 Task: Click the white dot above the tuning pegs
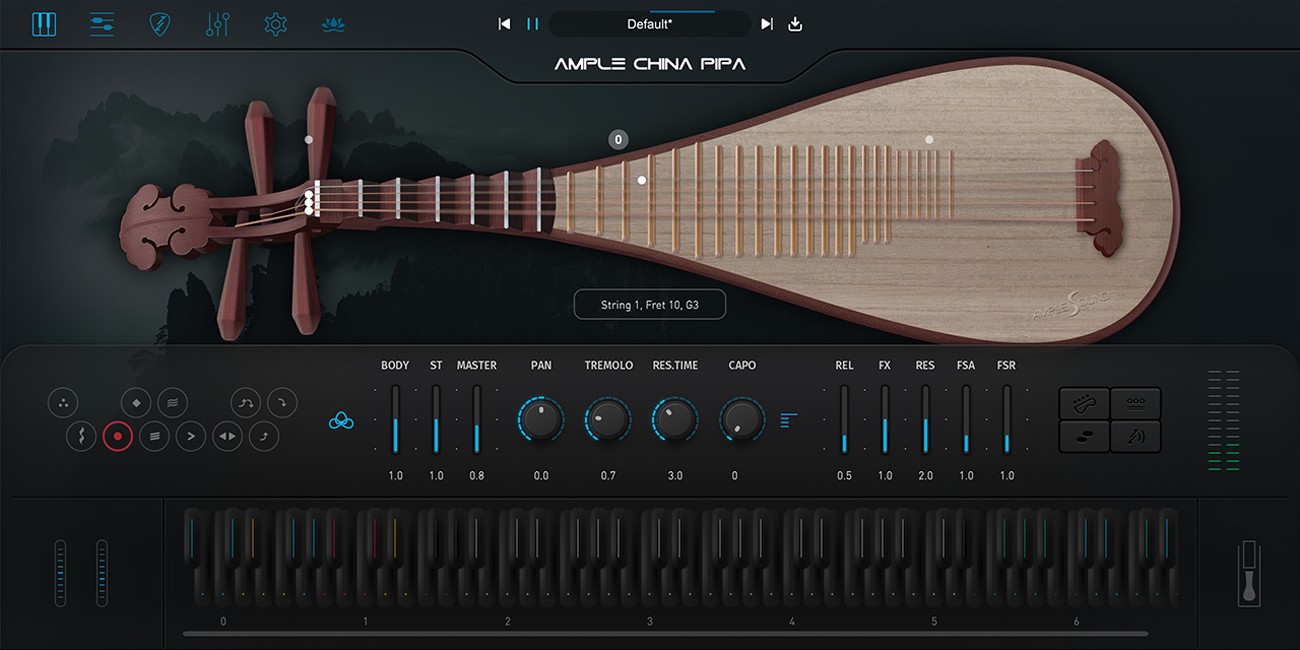click(x=309, y=140)
